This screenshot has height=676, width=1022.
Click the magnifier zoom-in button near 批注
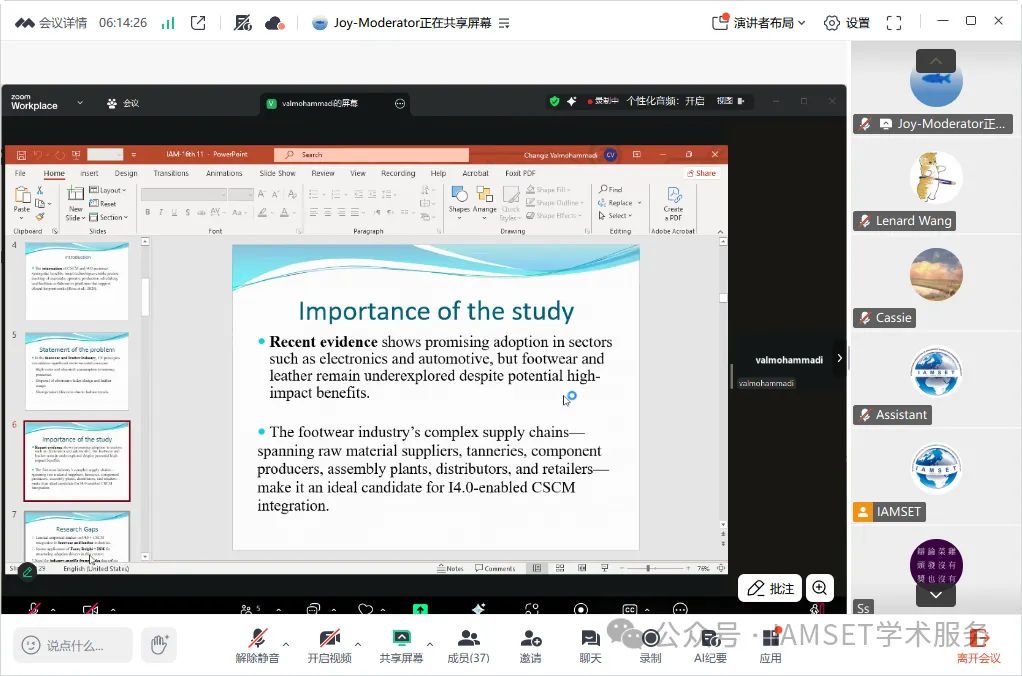(819, 588)
